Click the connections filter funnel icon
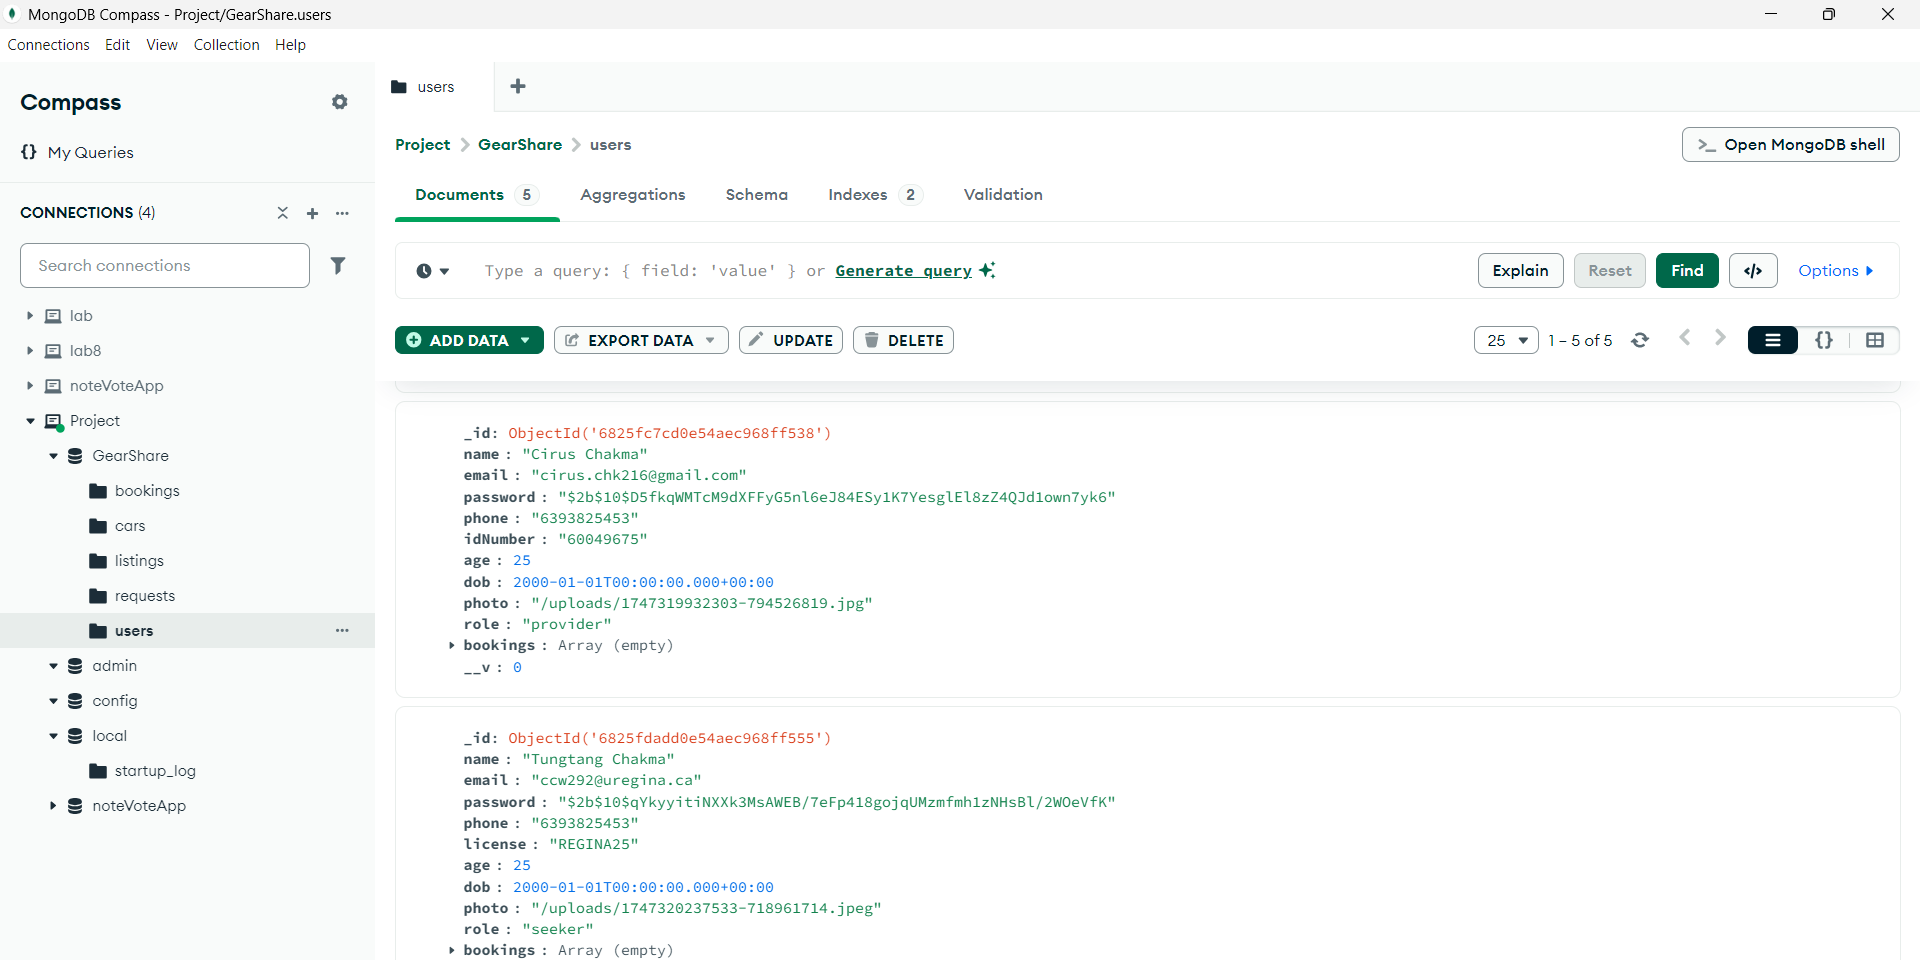 click(x=338, y=265)
